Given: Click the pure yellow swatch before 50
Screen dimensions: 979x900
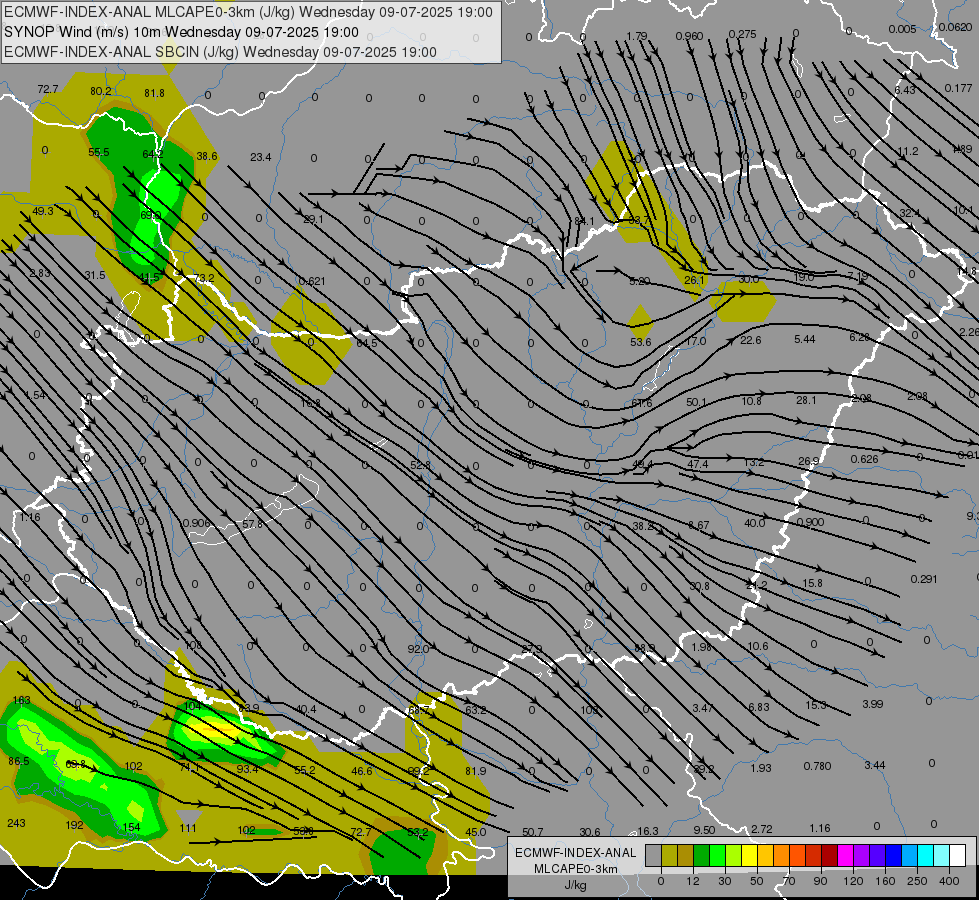Looking at the screenshot, I should point(749,856).
